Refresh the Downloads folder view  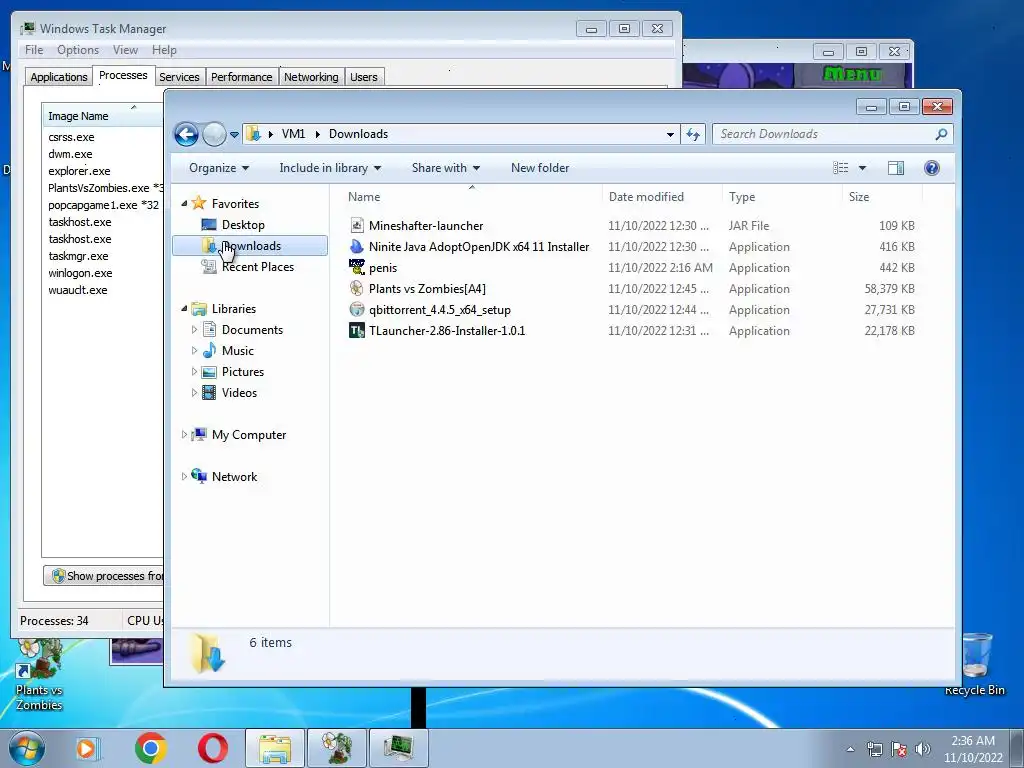tap(692, 135)
